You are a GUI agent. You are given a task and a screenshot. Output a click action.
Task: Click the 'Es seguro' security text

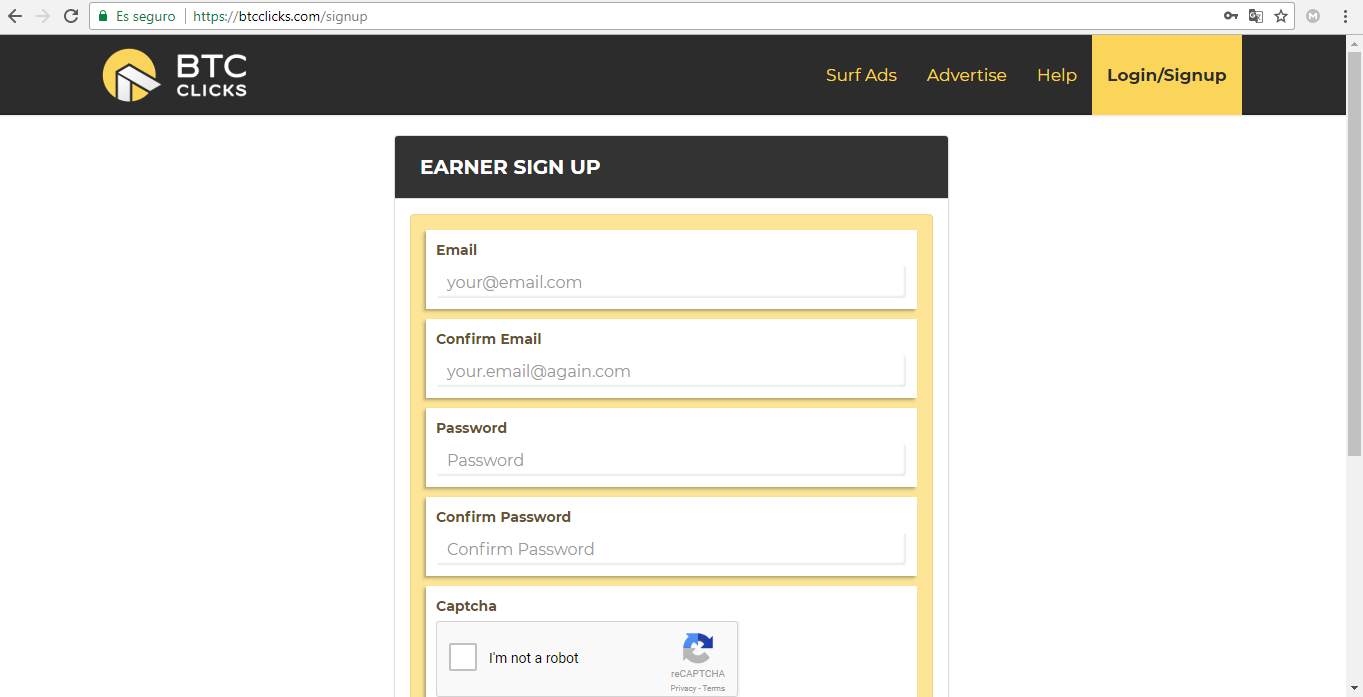click(146, 16)
